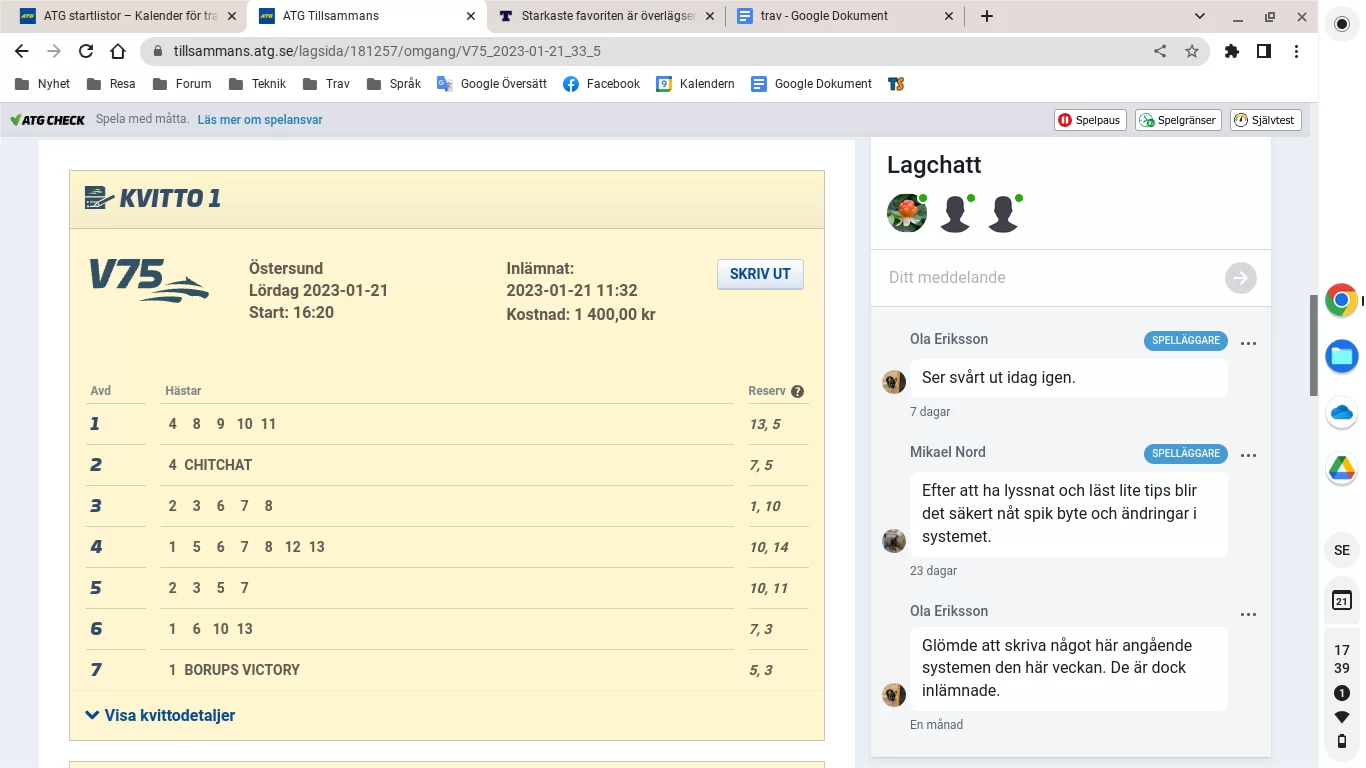Bookmark this page with the star icon
This screenshot has height=768, width=1366.
[1191, 51]
